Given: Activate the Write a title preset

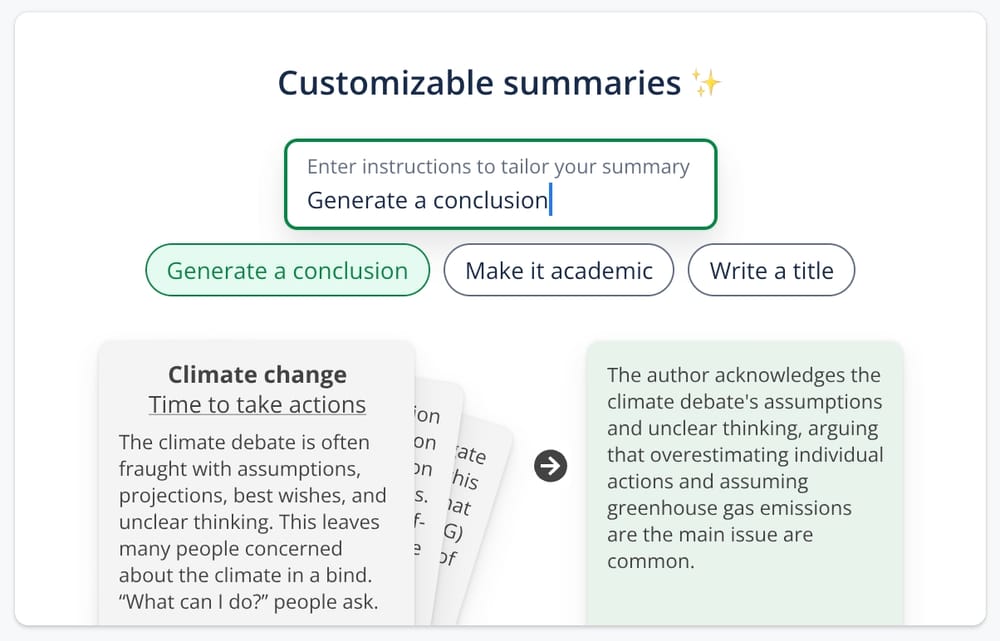Looking at the screenshot, I should [771, 270].
